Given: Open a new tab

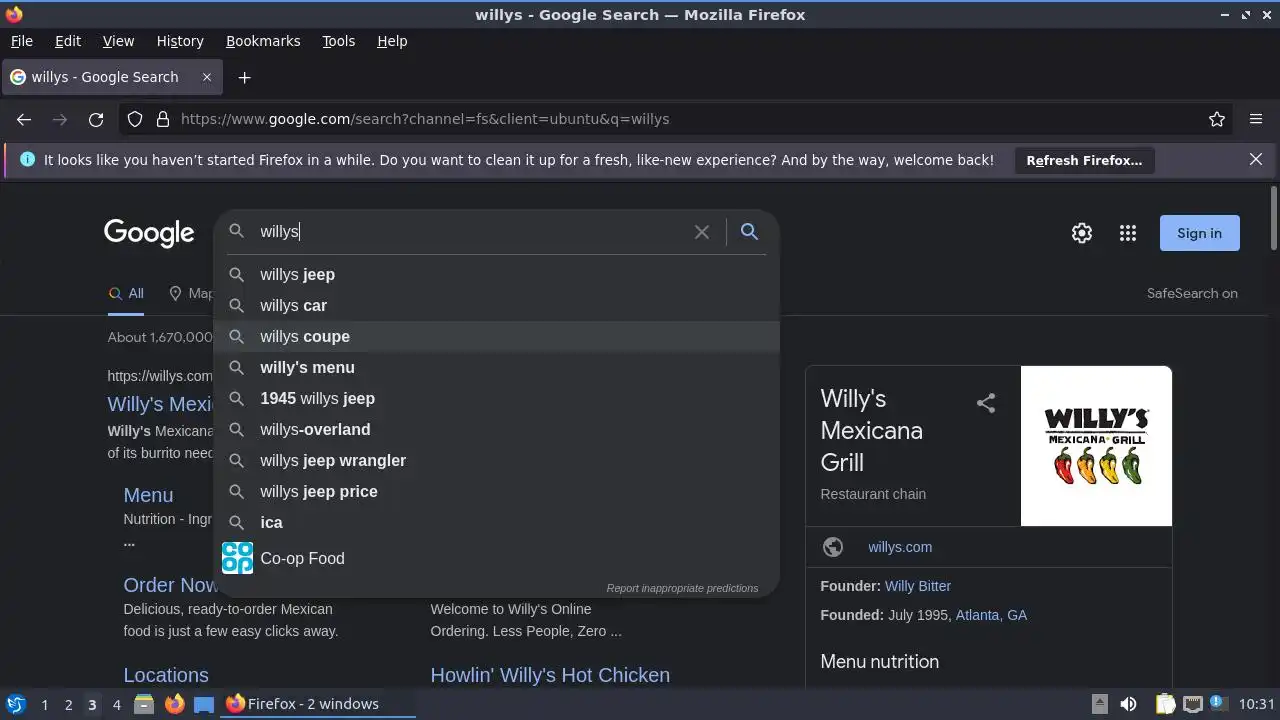Looking at the screenshot, I should pos(244,77).
